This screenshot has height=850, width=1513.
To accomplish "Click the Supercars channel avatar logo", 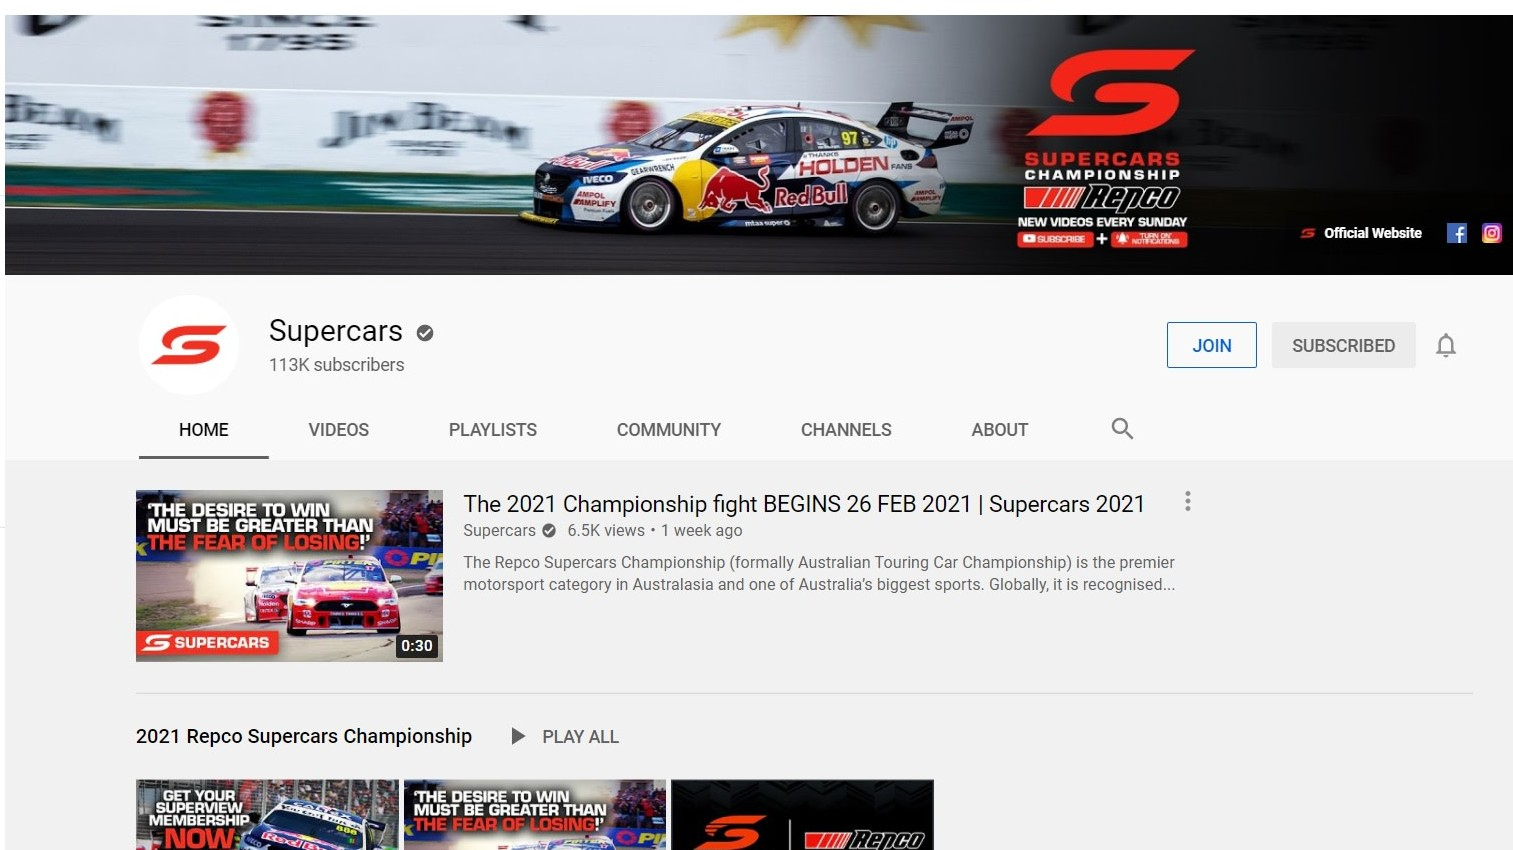I will pyautogui.click(x=188, y=346).
